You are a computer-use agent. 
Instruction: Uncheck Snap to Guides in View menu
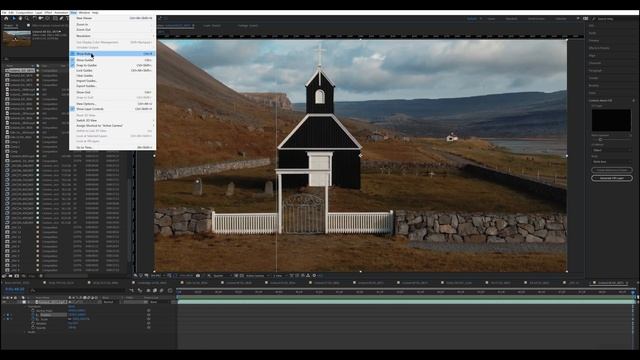[x=112, y=65]
